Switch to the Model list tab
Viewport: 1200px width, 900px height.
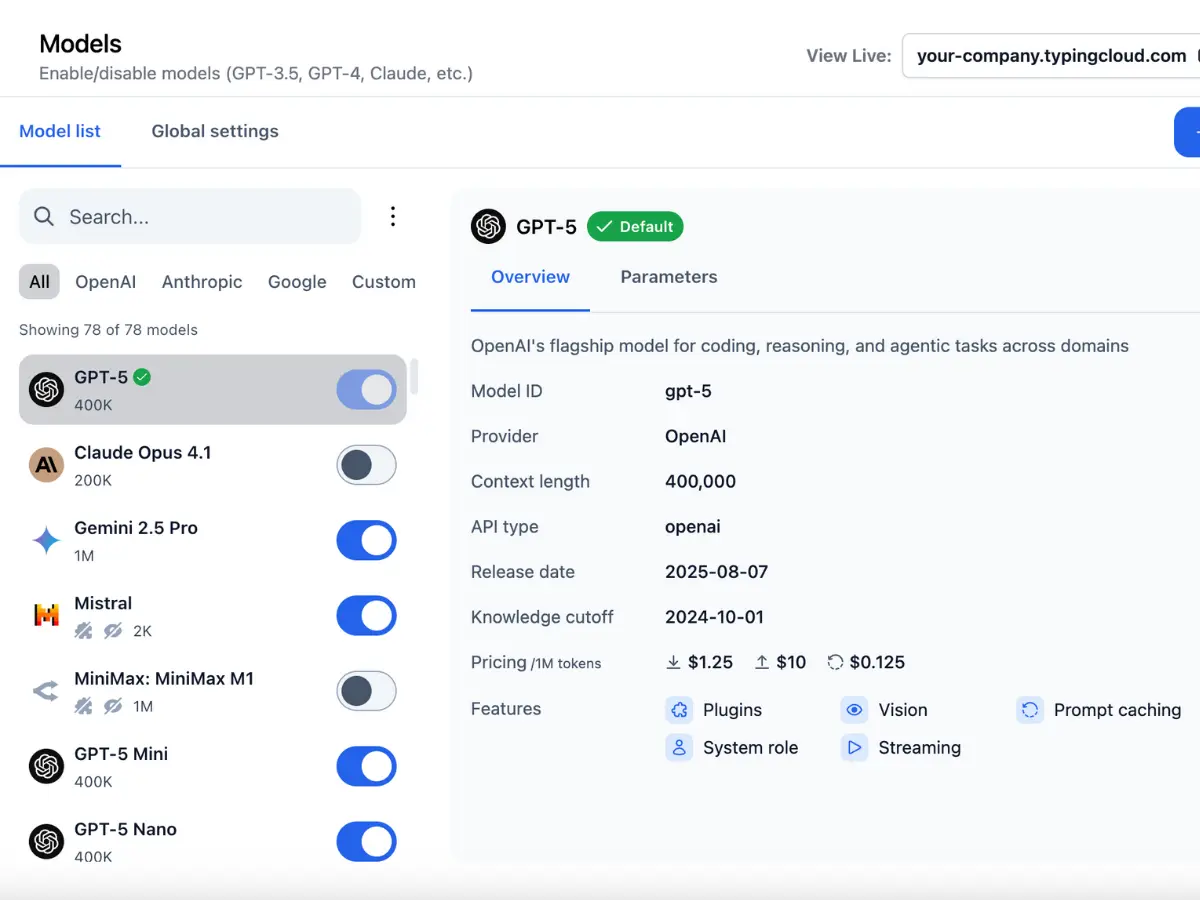pyautogui.click(x=60, y=131)
